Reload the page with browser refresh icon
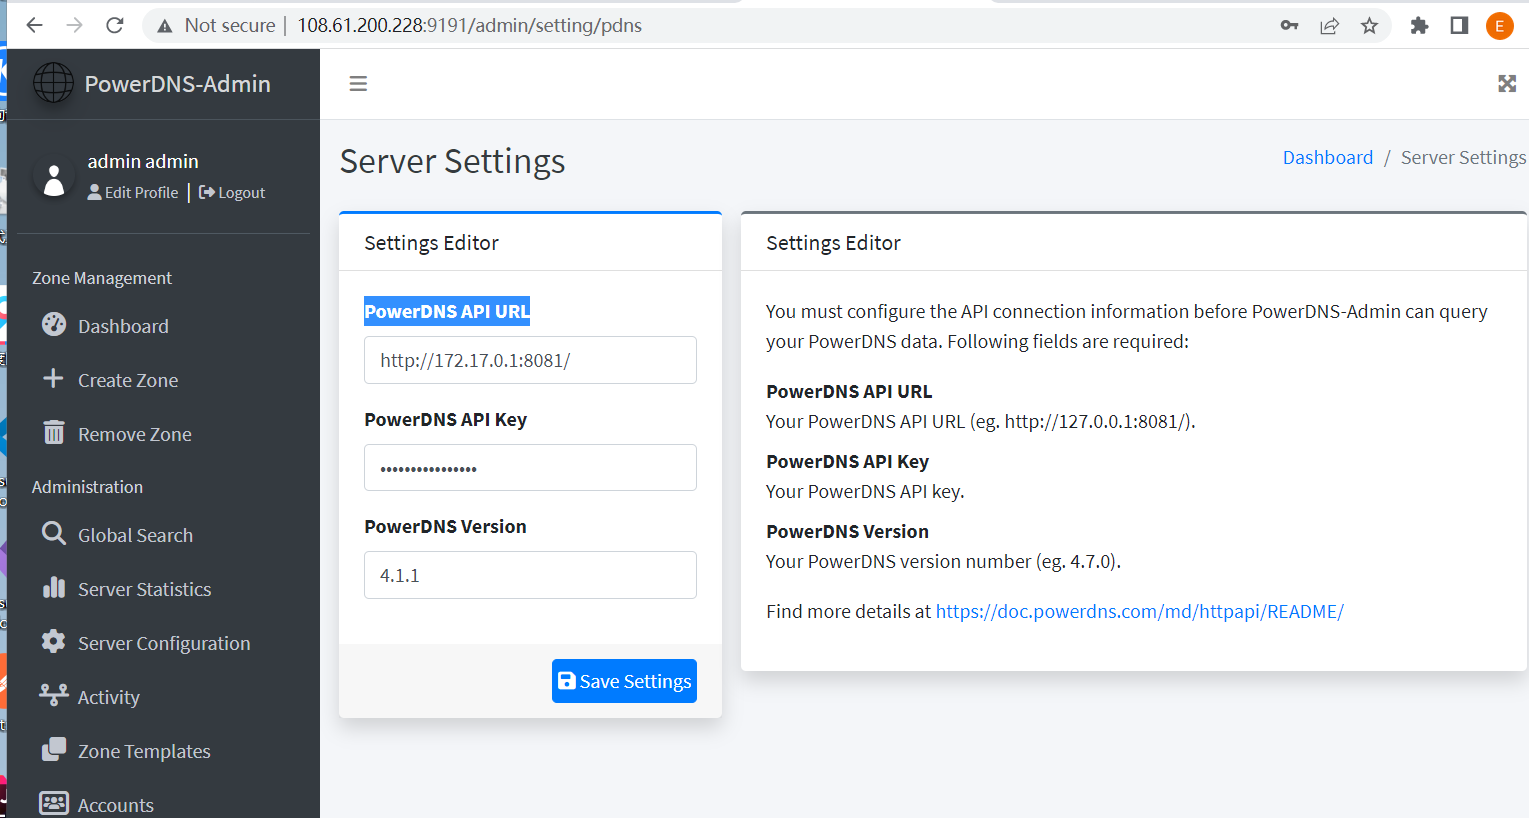 [115, 25]
